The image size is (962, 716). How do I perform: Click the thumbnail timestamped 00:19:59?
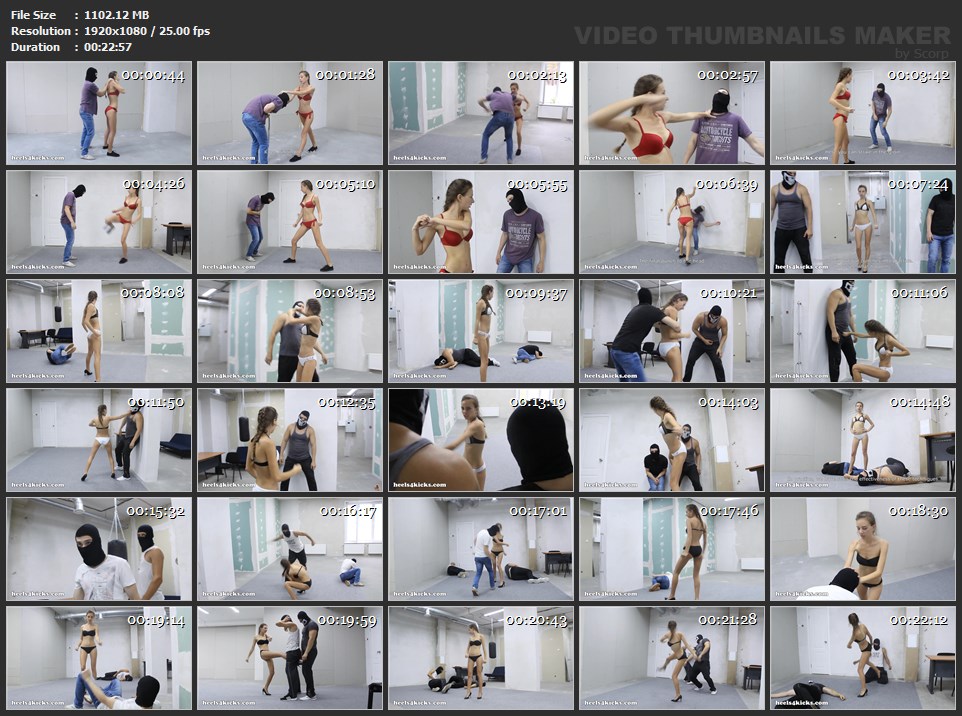point(289,658)
